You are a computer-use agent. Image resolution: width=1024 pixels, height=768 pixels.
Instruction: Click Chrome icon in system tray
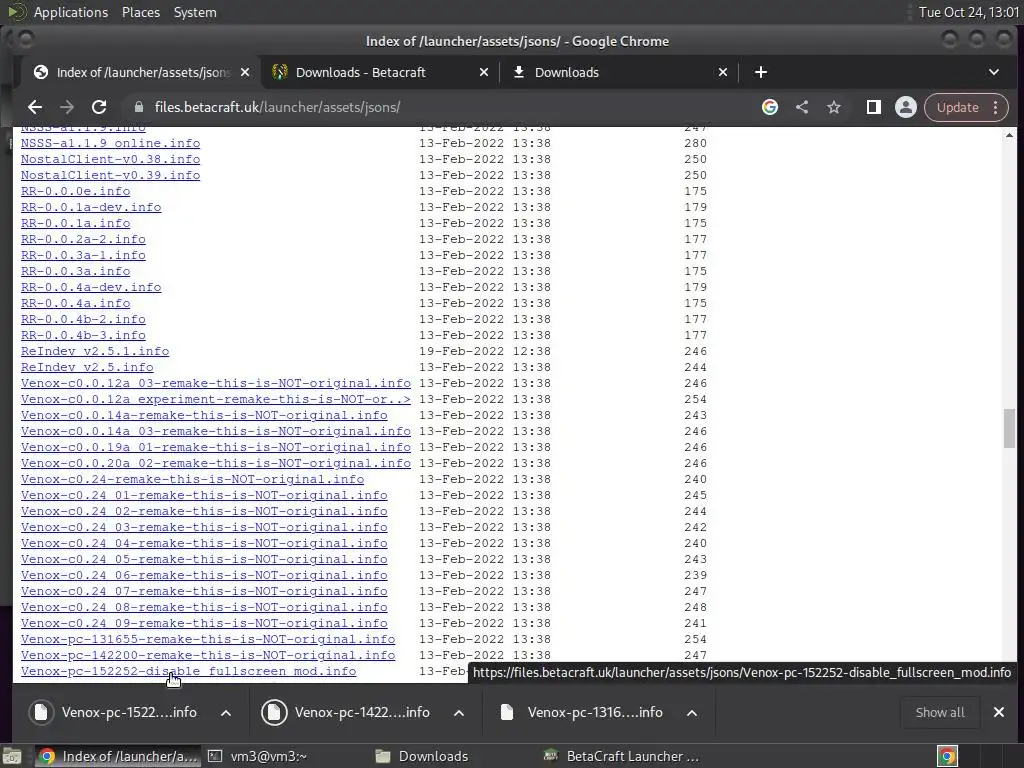[948, 756]
